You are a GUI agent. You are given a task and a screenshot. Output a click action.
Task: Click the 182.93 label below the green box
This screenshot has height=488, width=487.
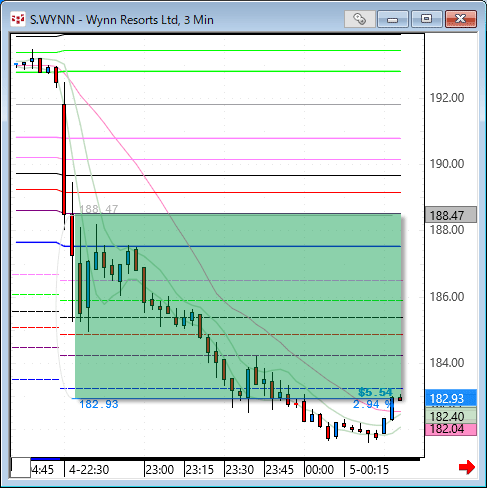click(99, 404)
